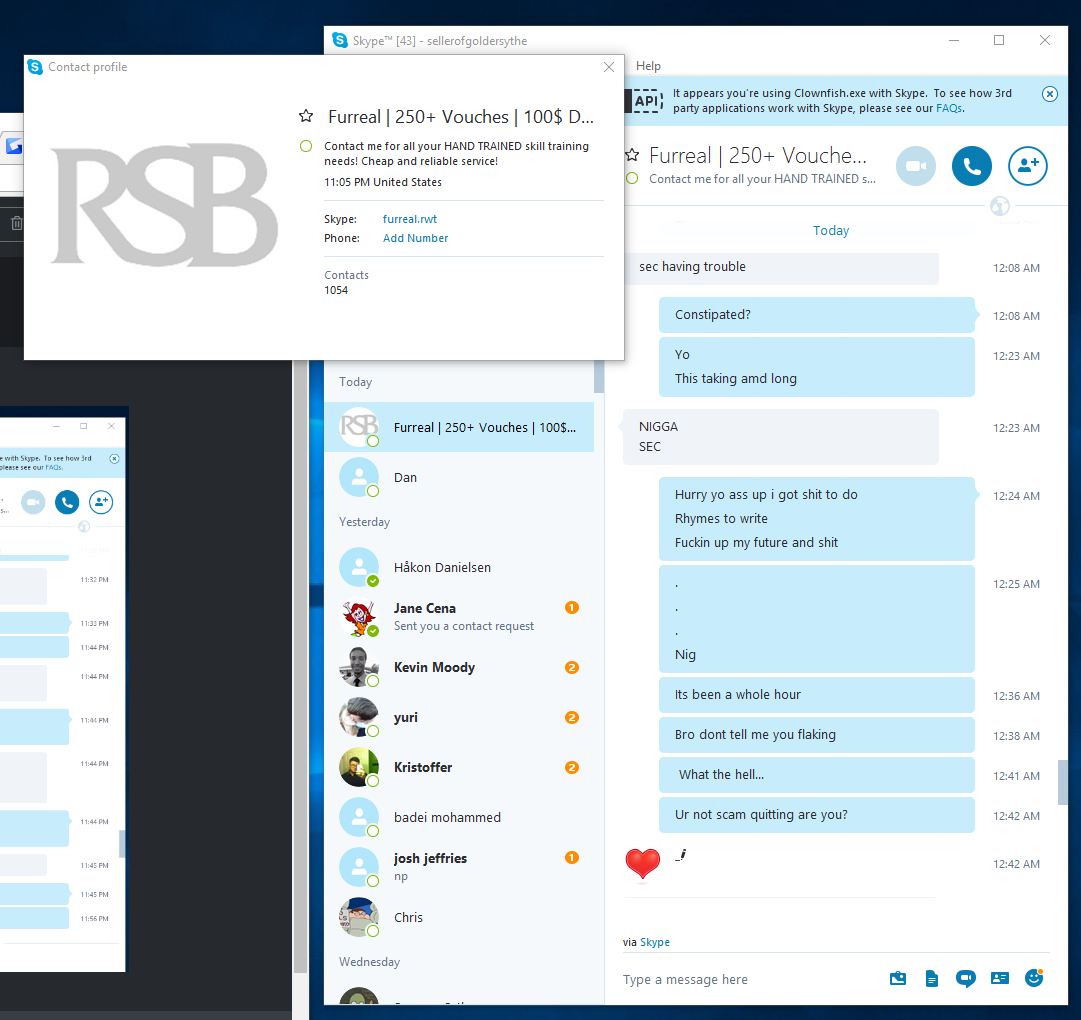Click the Skype logo in title bar
This screenshot has width=1081, height=1020.
(x=340, y=40)
